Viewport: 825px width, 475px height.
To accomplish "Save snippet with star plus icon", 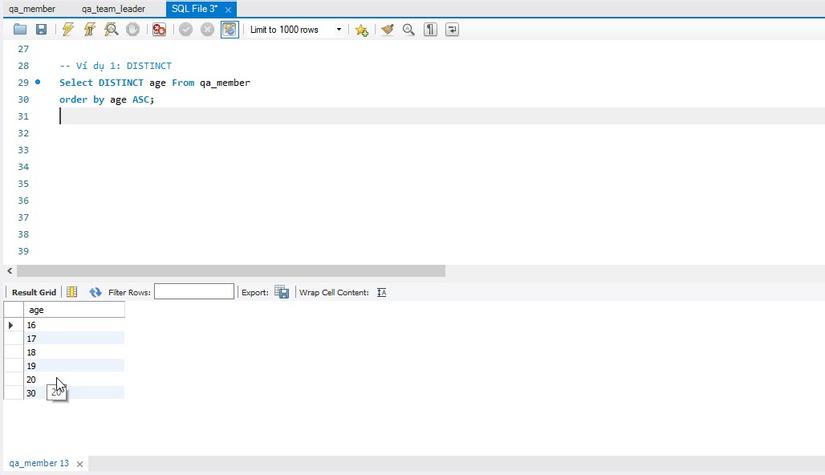I will [x=361, y=30].
